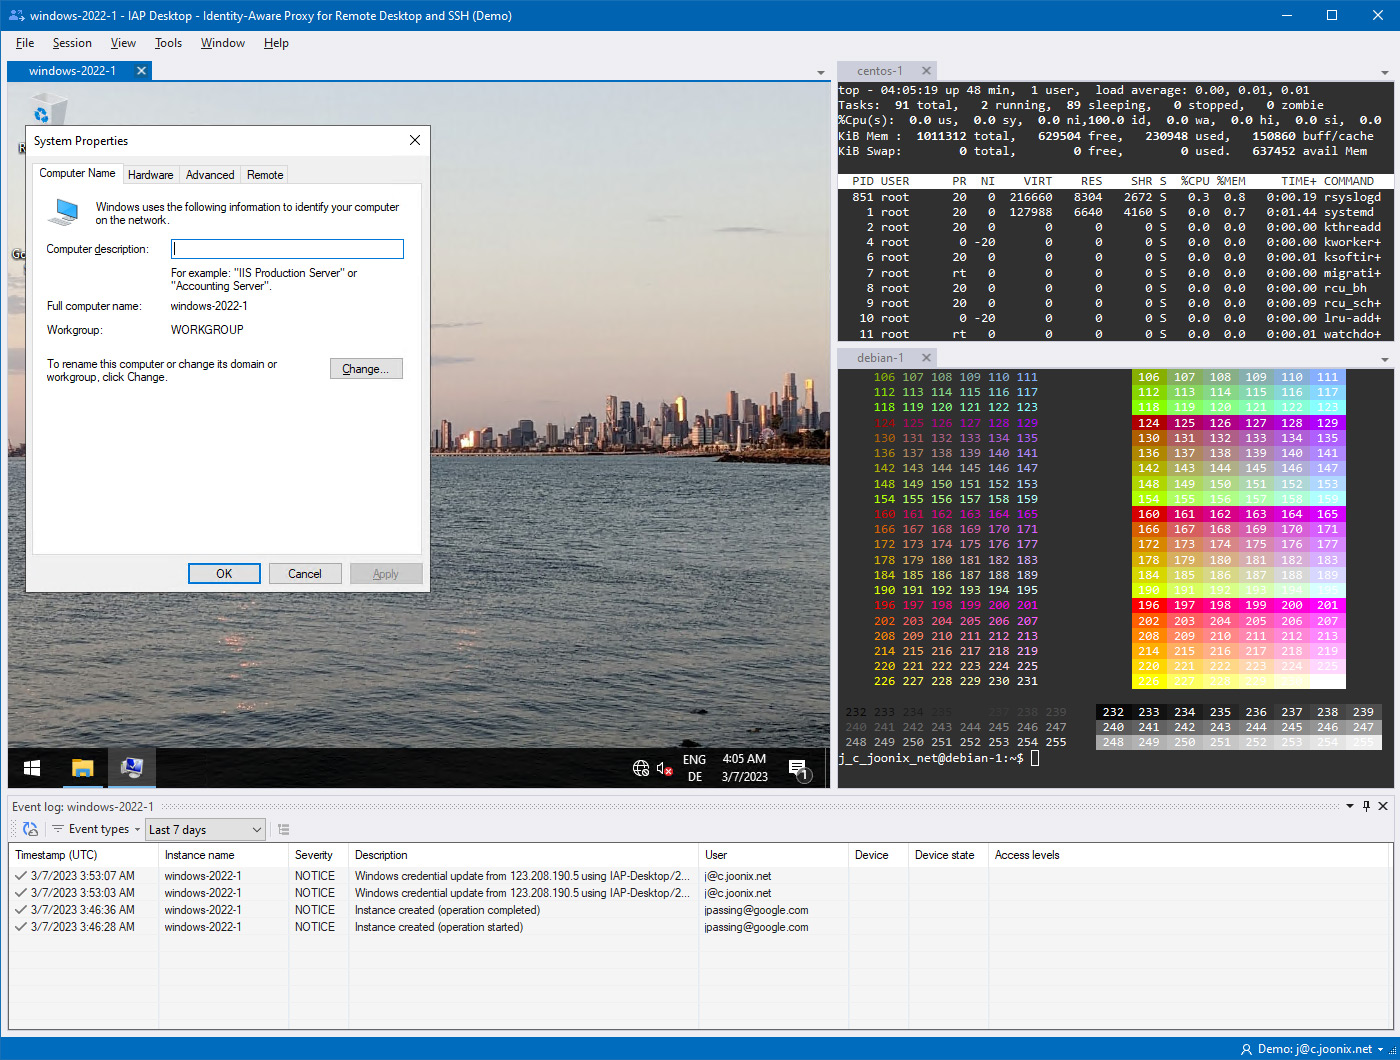This screenshot has height=1060, width=1400.
Task: Pin the Event log panel with the pushpin
Action: click(1367, 806)
